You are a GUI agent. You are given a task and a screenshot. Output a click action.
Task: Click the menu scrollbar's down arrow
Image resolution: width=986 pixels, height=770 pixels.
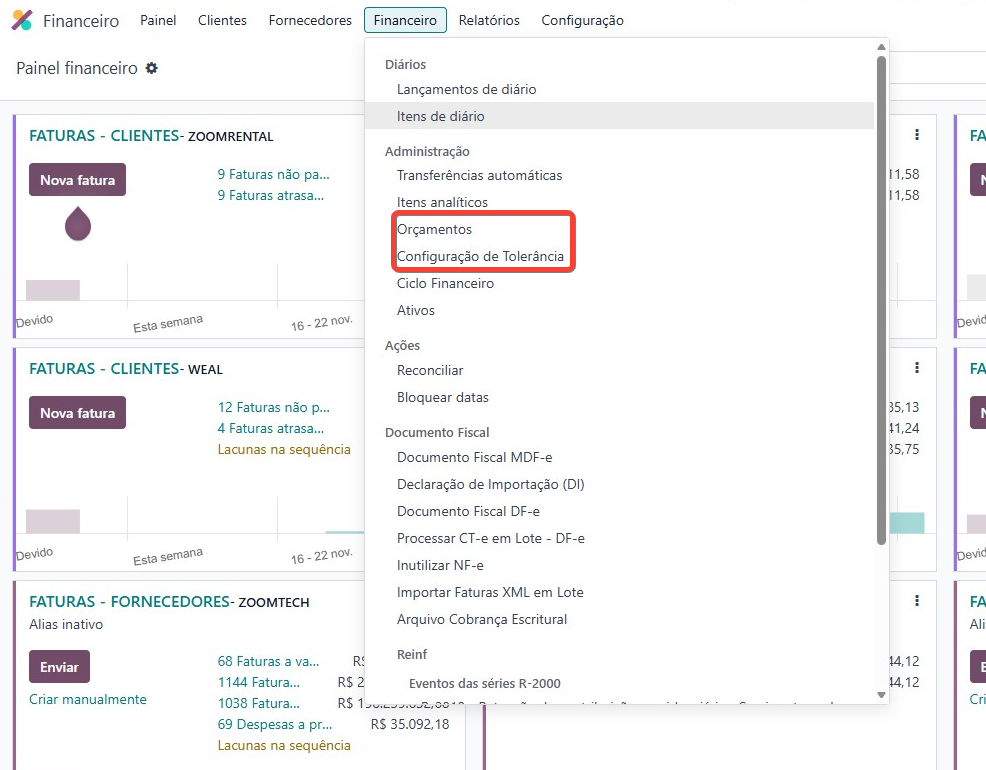coord(881,694)
